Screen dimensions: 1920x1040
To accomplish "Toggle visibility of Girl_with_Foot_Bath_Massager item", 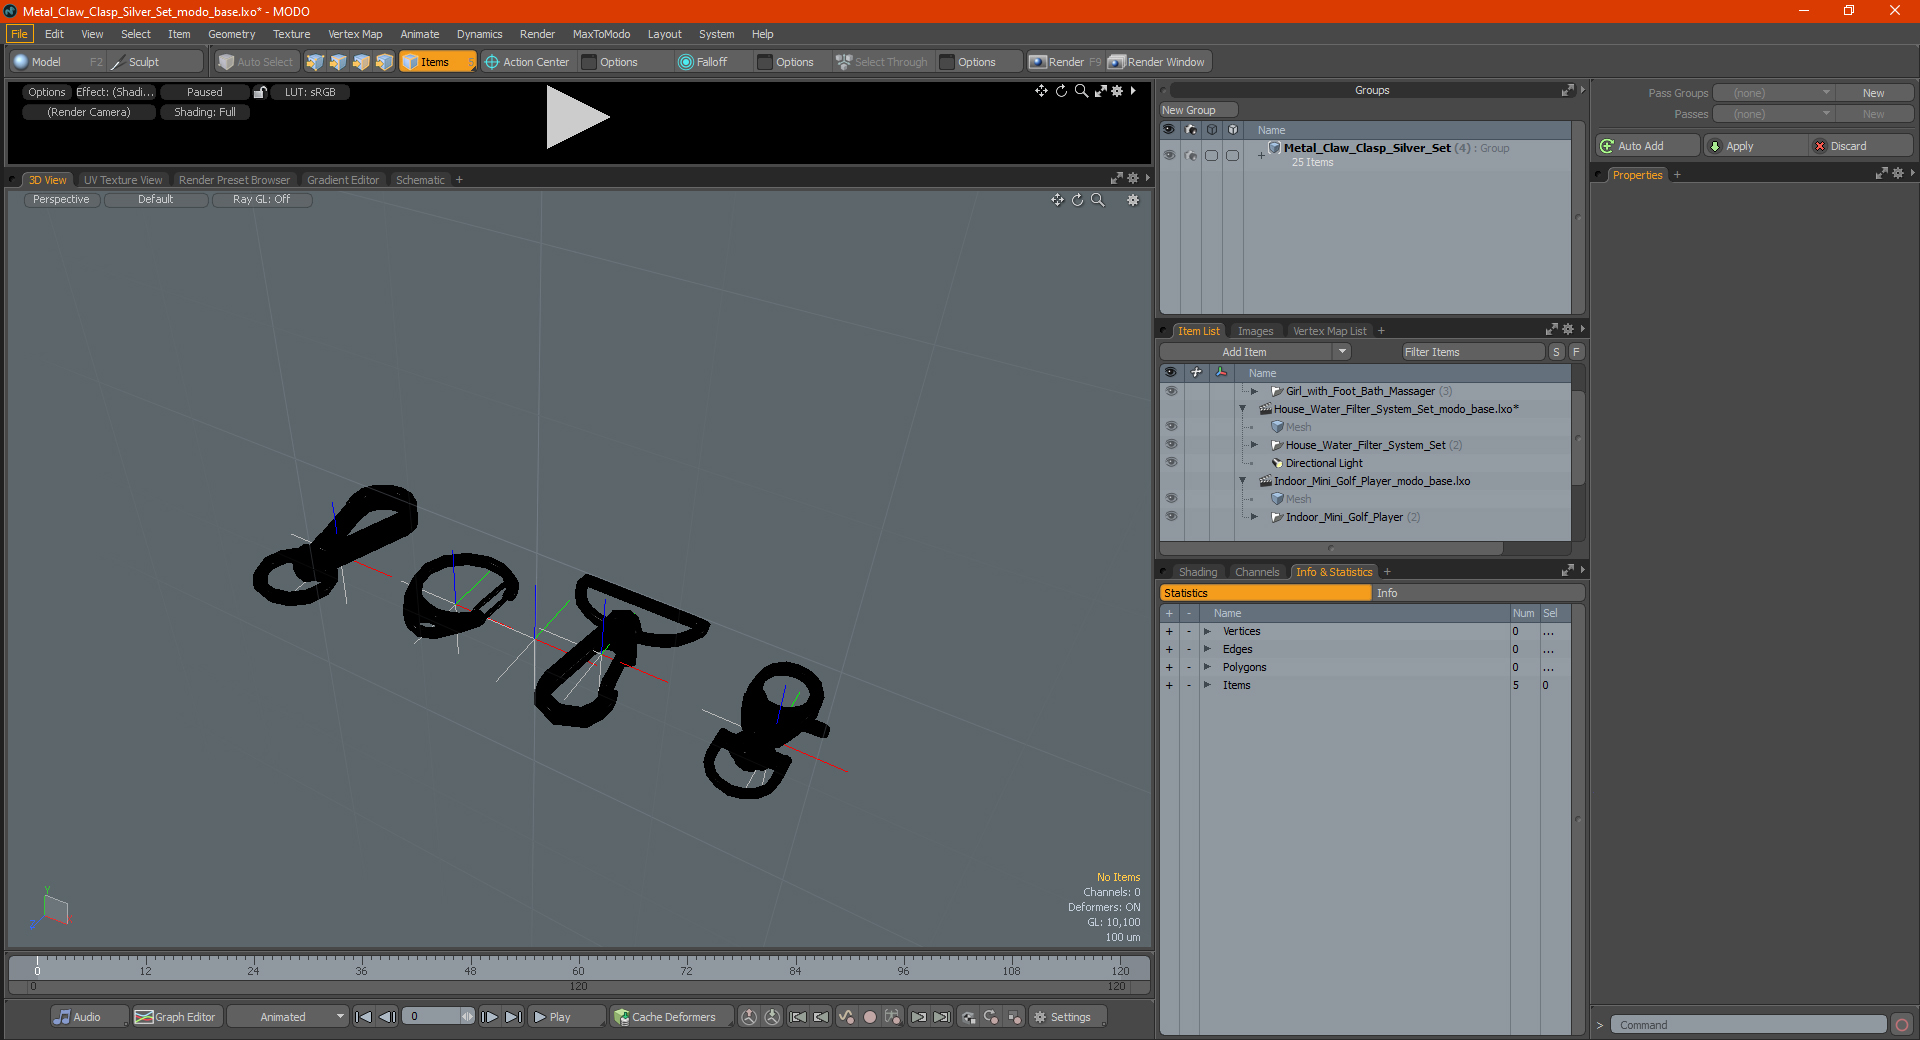I will (1171, 391).
